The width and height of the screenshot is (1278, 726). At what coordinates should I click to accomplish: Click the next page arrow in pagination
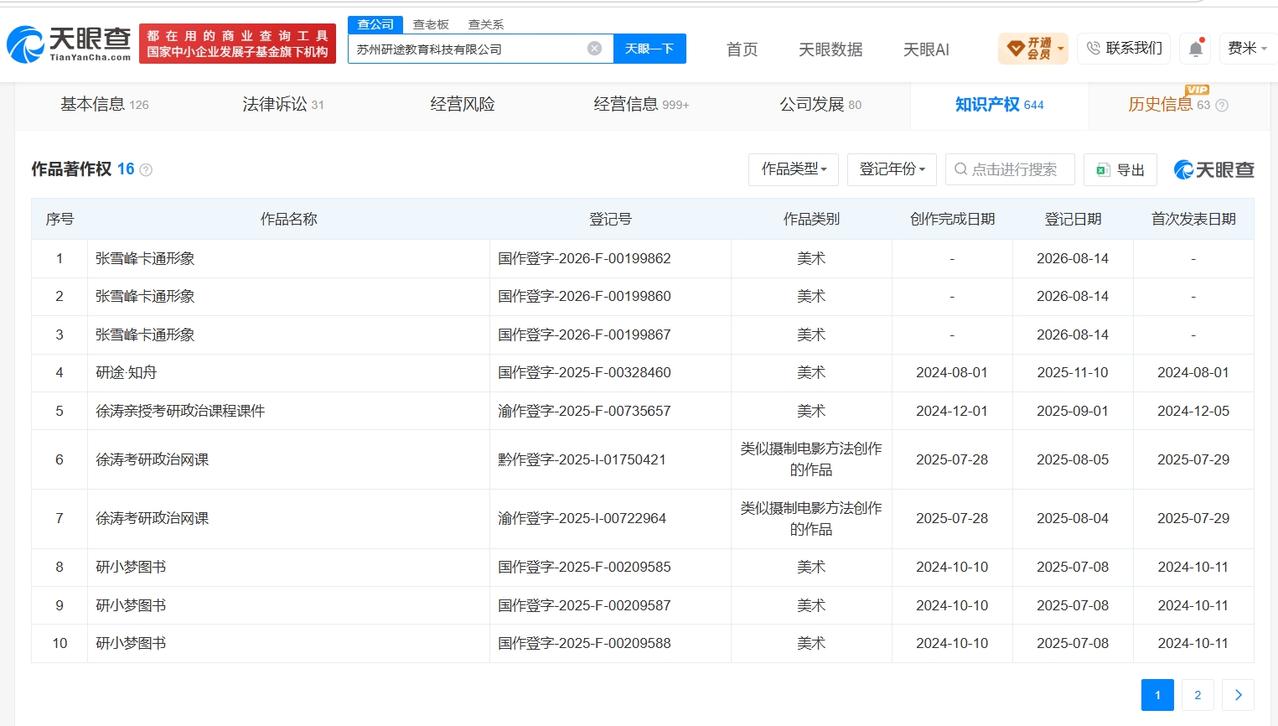pos(1238,695)
